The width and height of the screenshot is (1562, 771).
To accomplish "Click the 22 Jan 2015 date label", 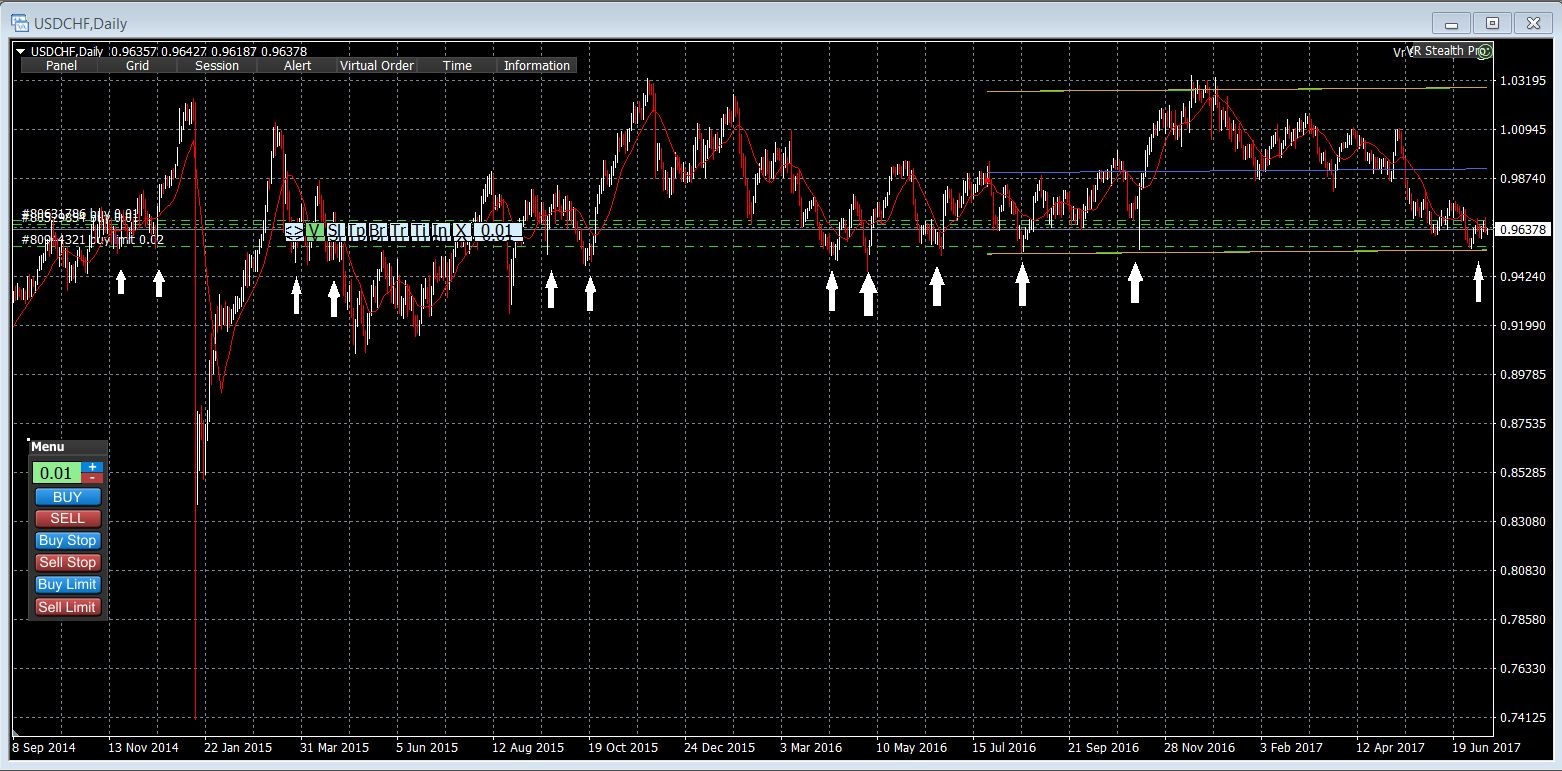I will pos(237,747).
